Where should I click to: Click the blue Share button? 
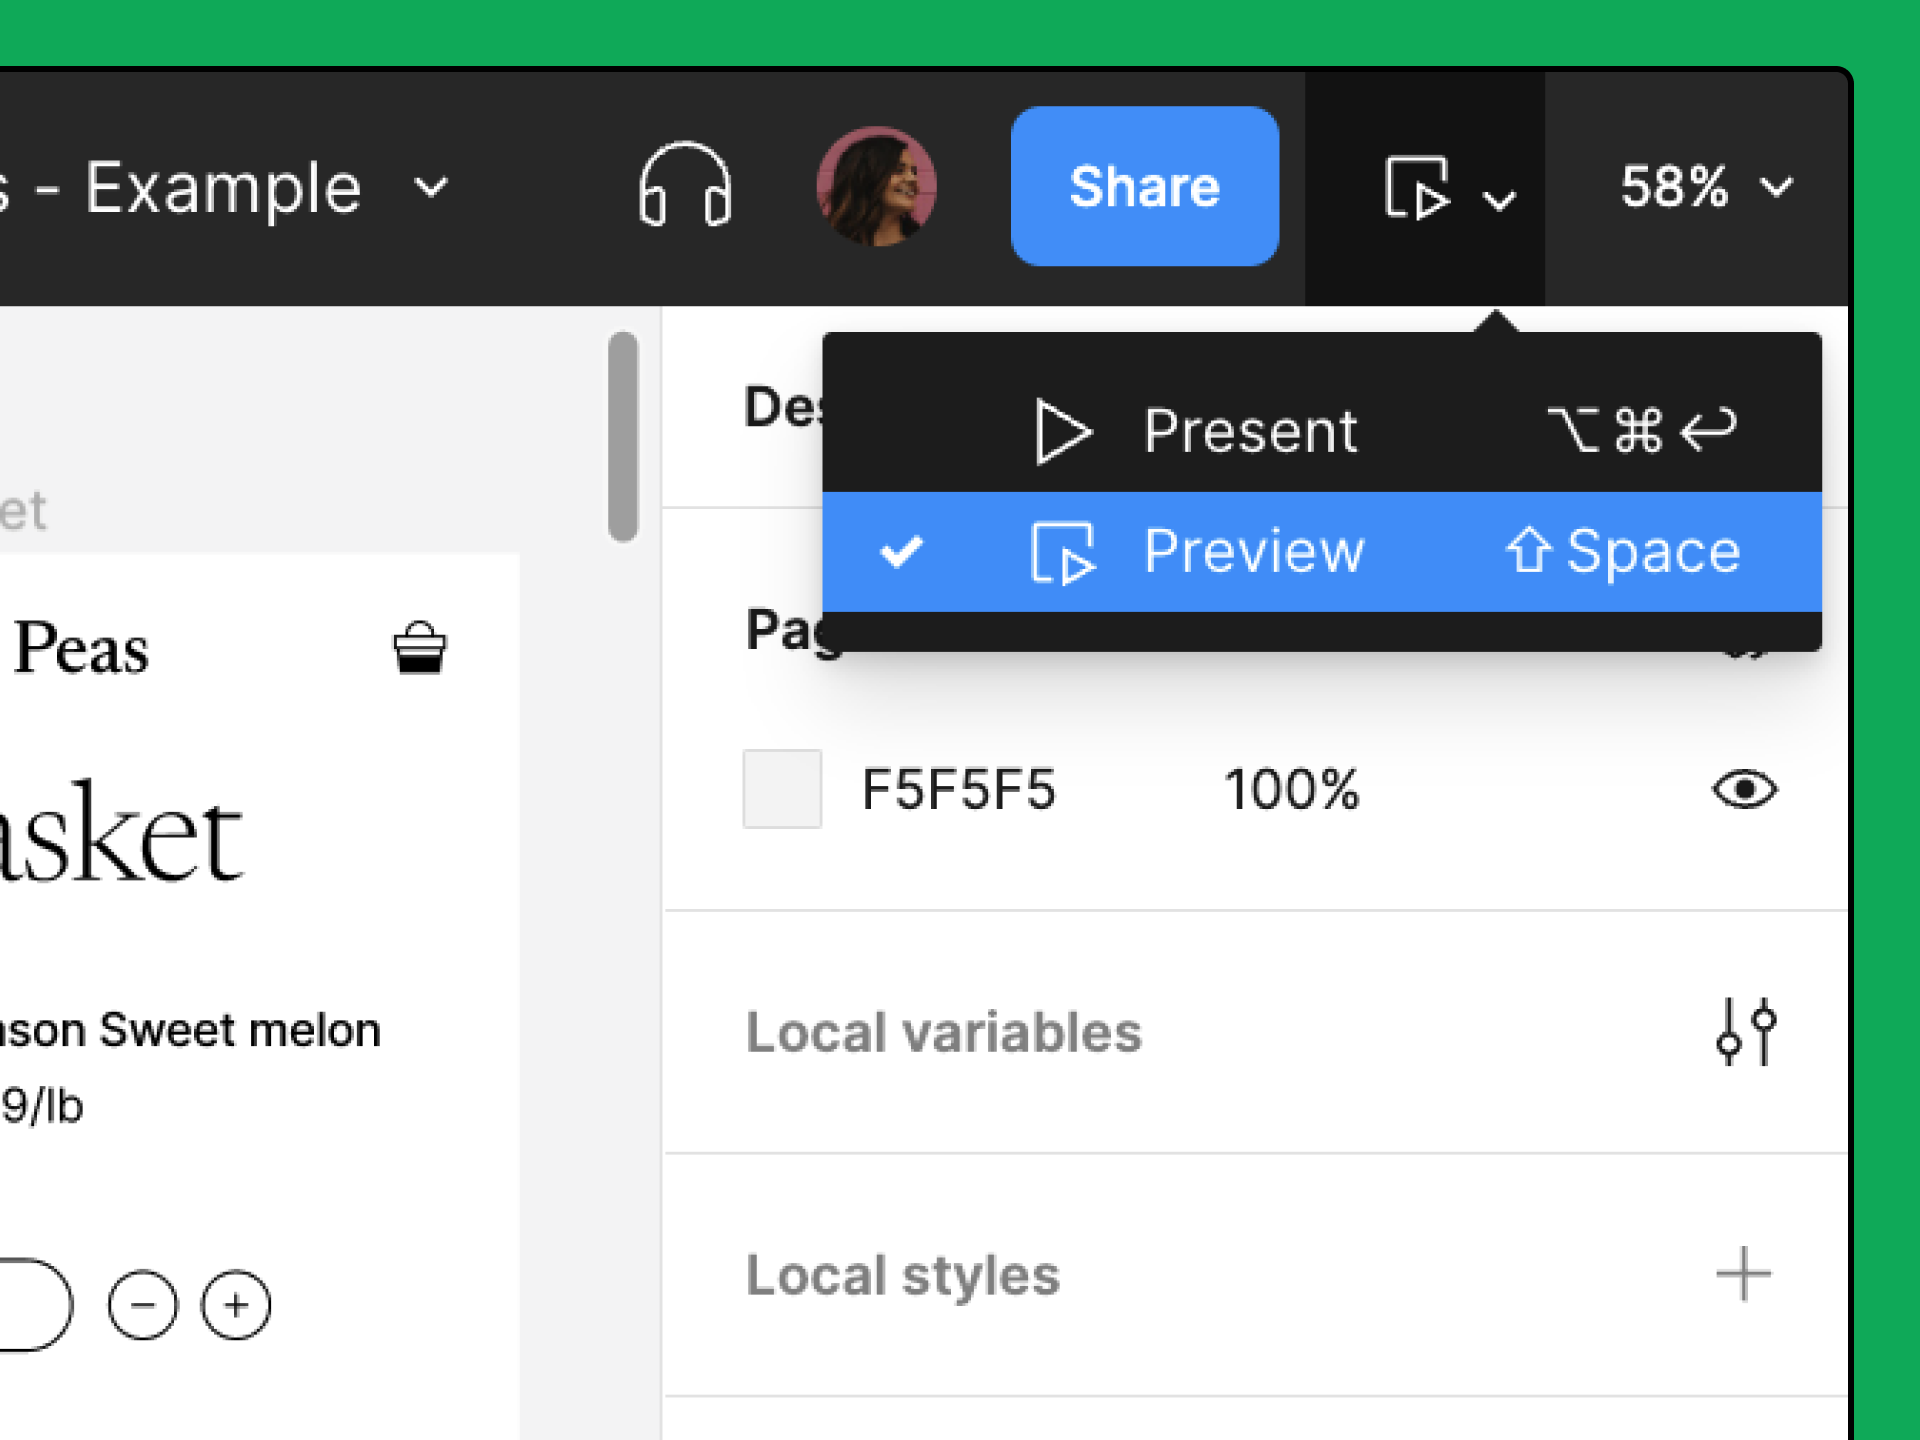[1144, 186]
